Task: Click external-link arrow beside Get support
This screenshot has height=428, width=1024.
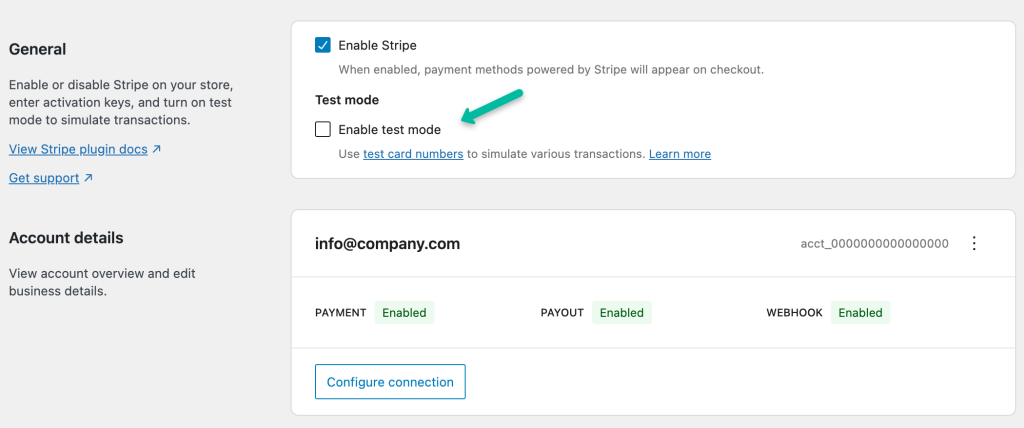Action: tap(88, 178)
